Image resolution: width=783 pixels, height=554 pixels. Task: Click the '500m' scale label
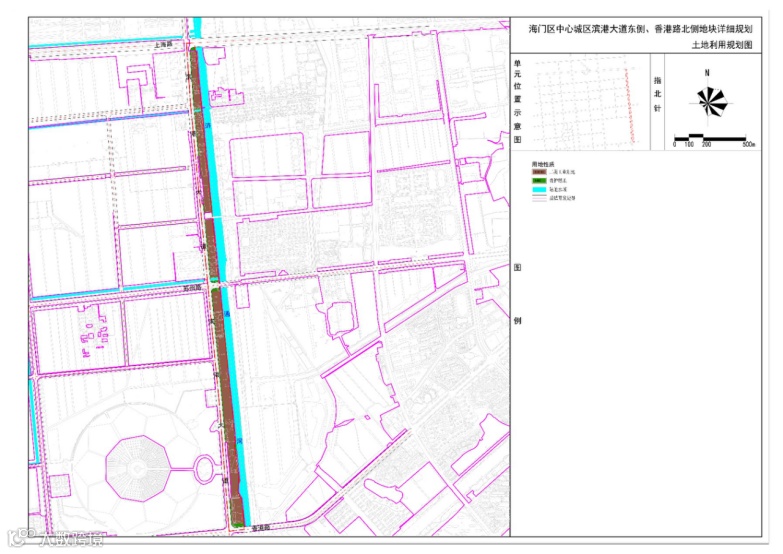[x=748, y=144]
